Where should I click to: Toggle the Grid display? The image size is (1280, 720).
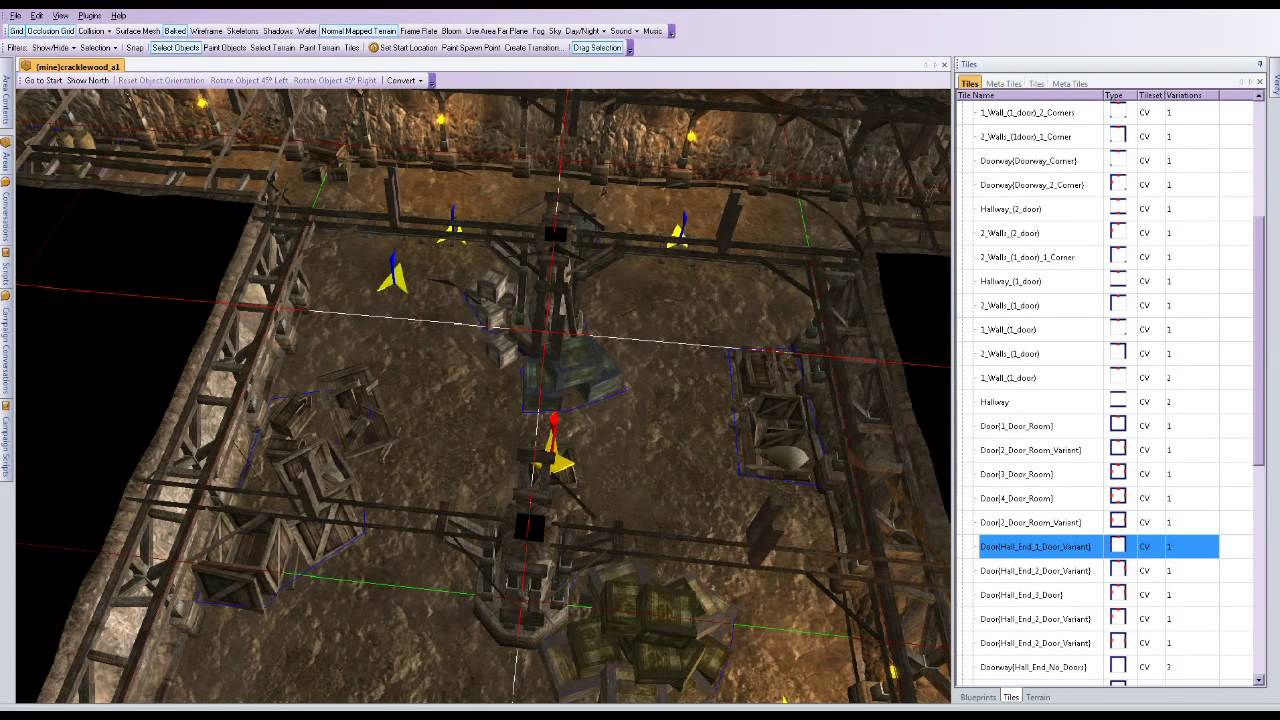coord(16,31)
